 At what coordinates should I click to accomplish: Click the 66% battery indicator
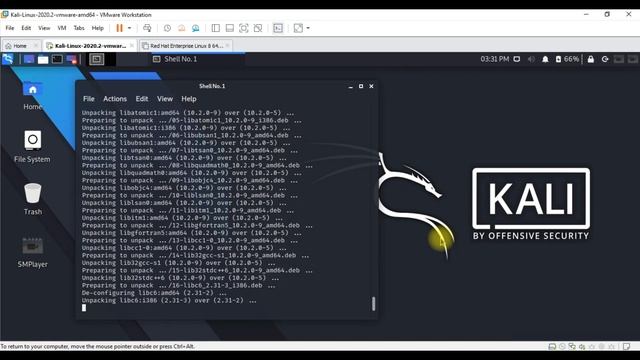click(x=567, y=59)
